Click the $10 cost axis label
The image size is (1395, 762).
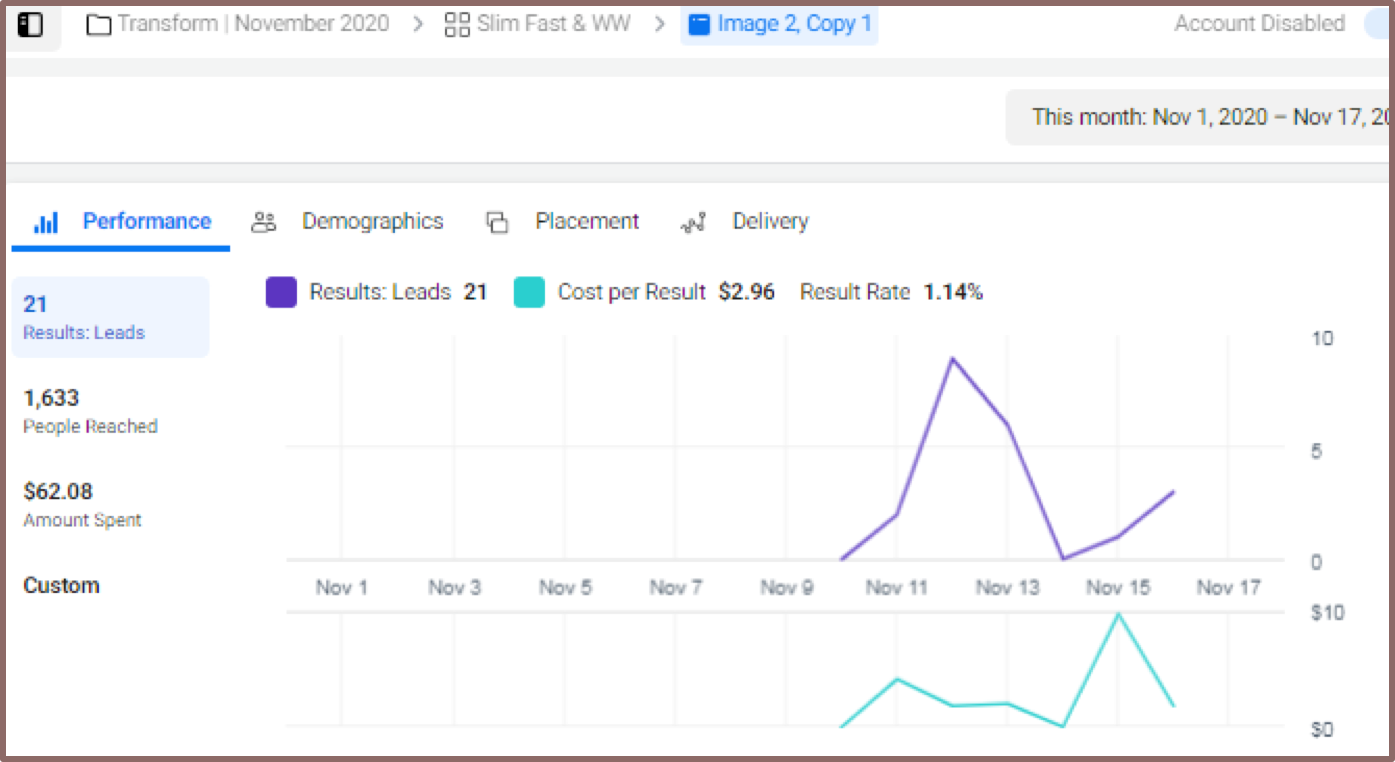[1328, 613]
